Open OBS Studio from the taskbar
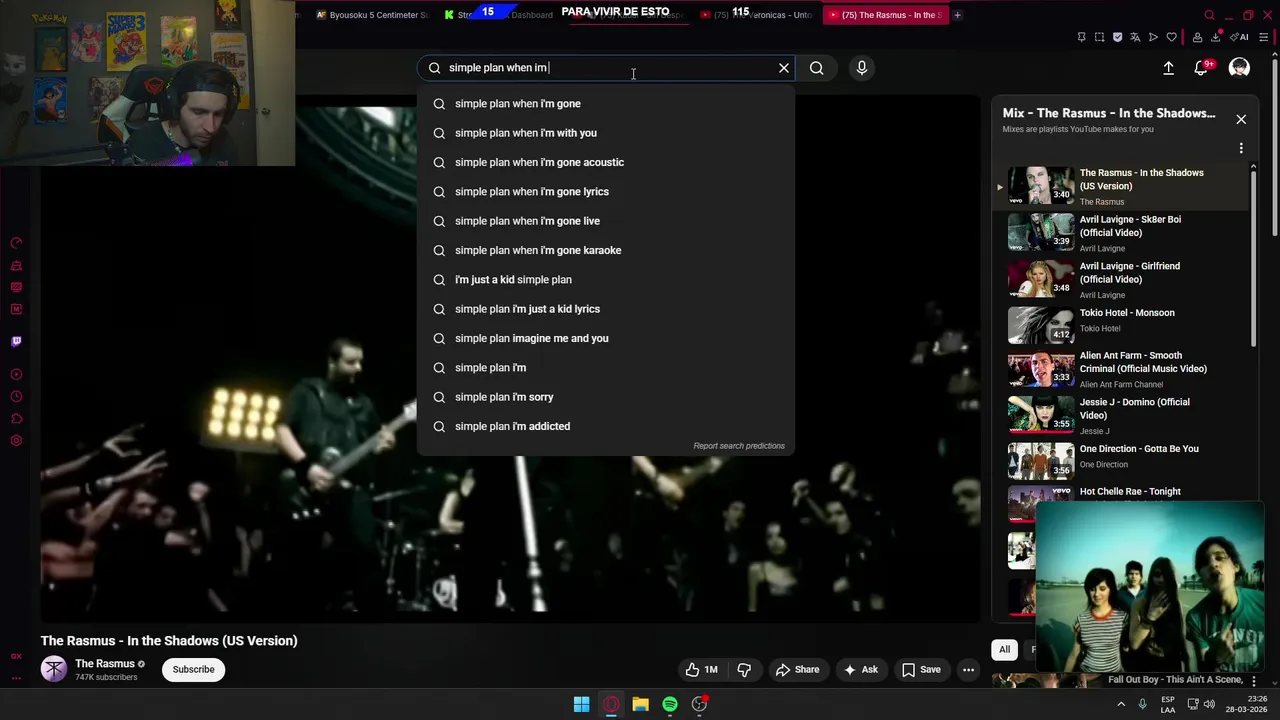 tap(699, 704)
